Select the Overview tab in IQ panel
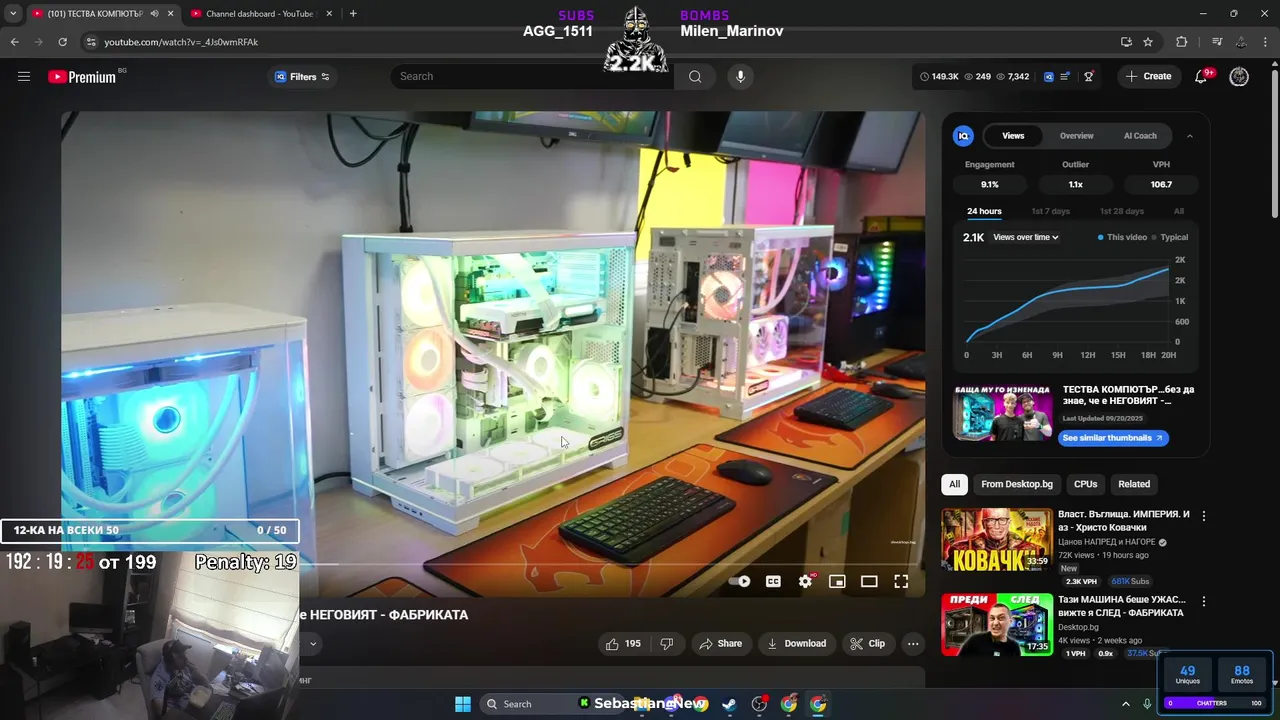This screenshot has height=720, width=1280. coord(1077,136)
